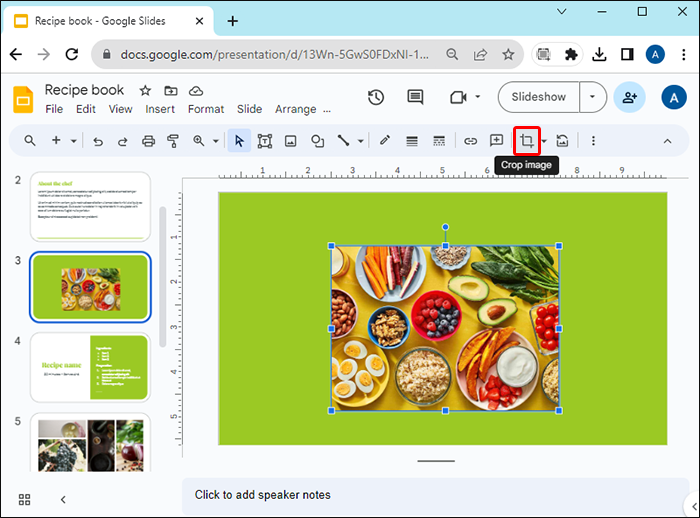The width and height of the screenshot is (700, 518).
Task: Open the Insert menu
Action: (x=160, y=109)
